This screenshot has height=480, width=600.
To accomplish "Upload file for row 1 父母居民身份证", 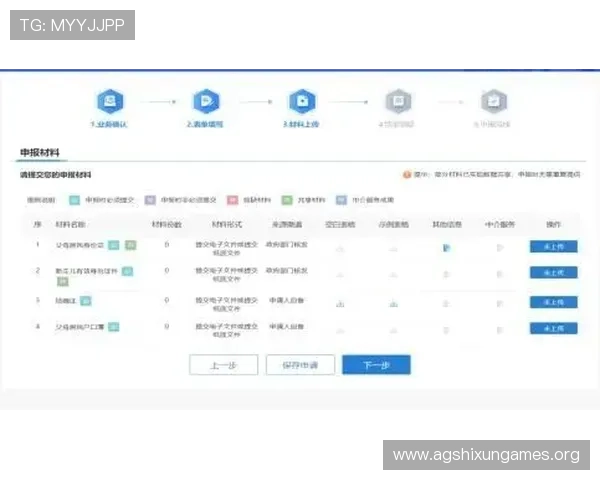I will [553, 247].
